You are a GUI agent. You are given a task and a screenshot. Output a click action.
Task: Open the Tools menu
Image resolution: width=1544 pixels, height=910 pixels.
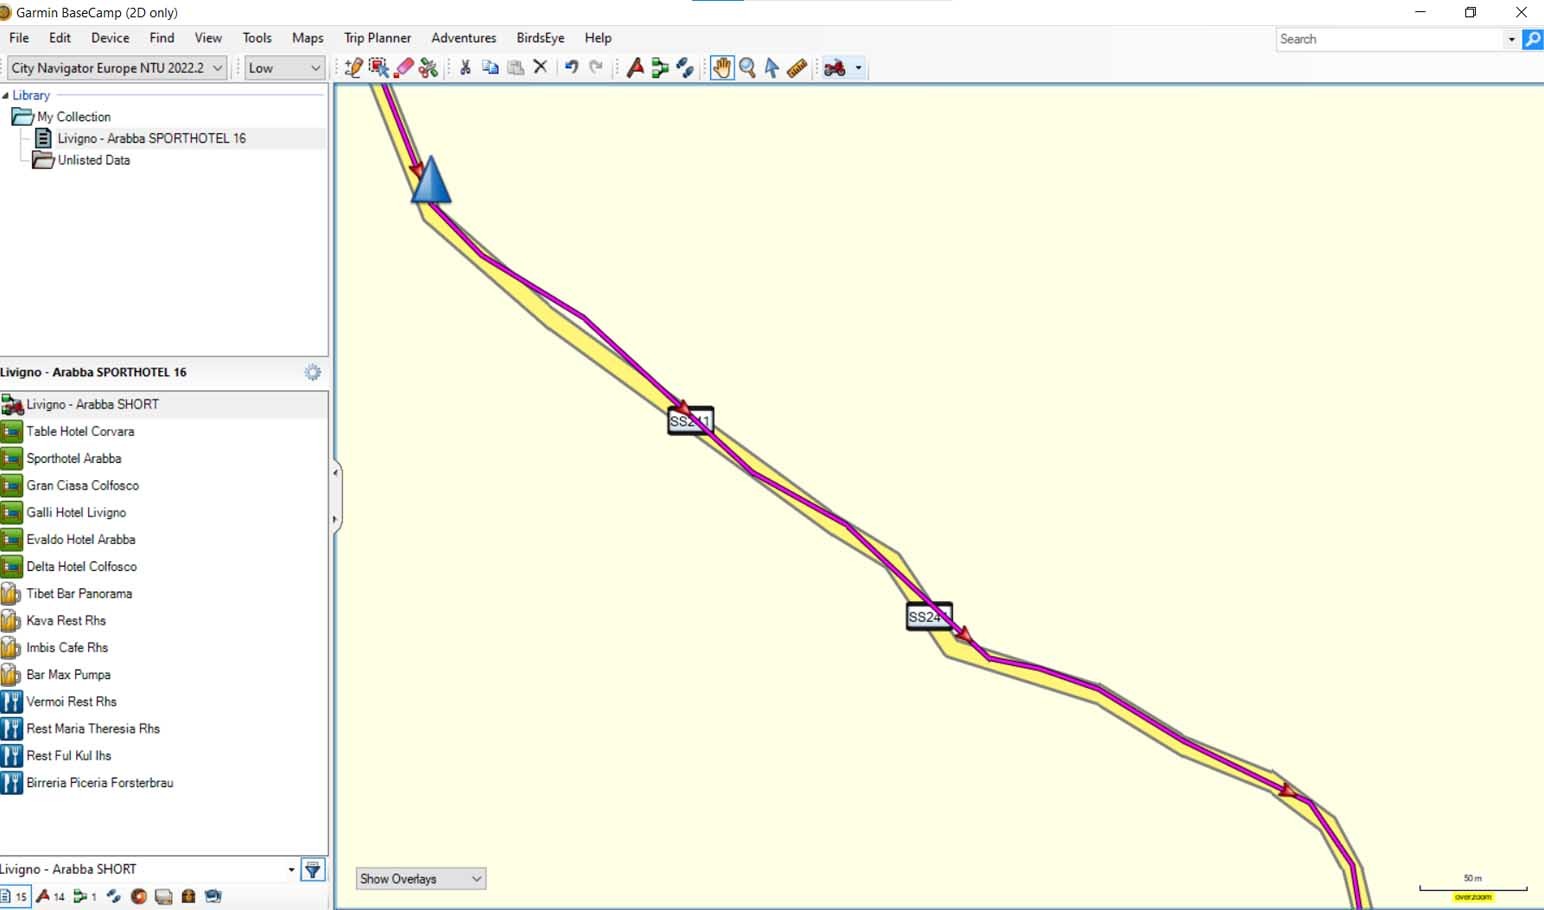[x=257, y=38]
